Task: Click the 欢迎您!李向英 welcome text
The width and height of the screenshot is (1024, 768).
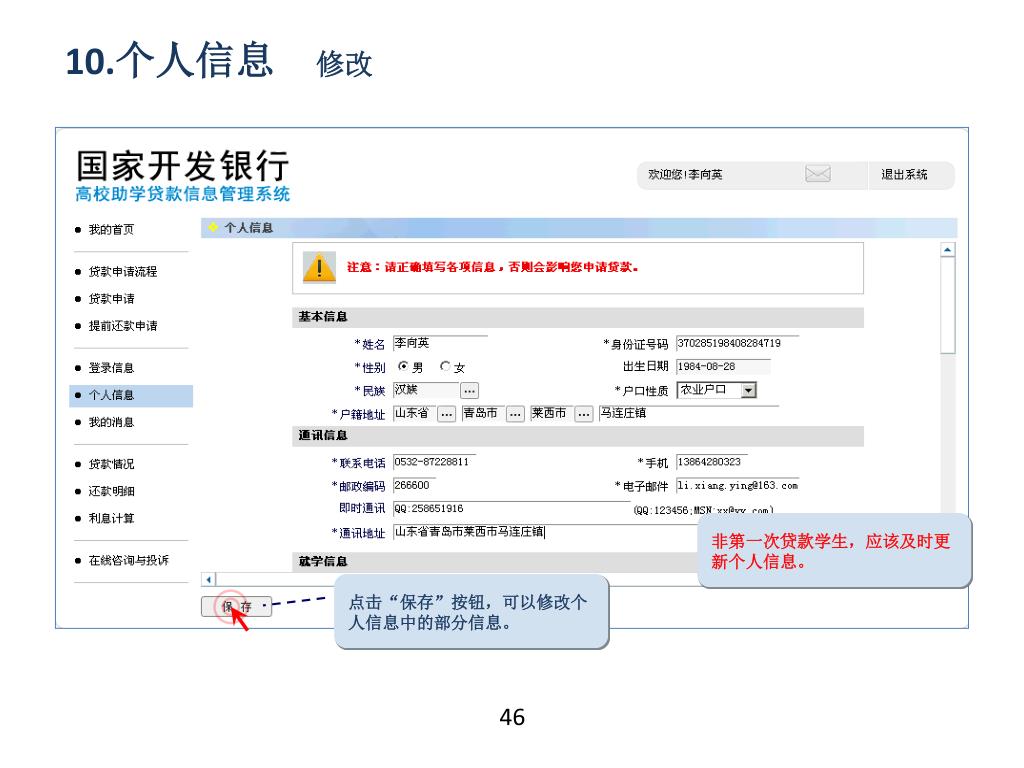Action: (x=685, y=174)
